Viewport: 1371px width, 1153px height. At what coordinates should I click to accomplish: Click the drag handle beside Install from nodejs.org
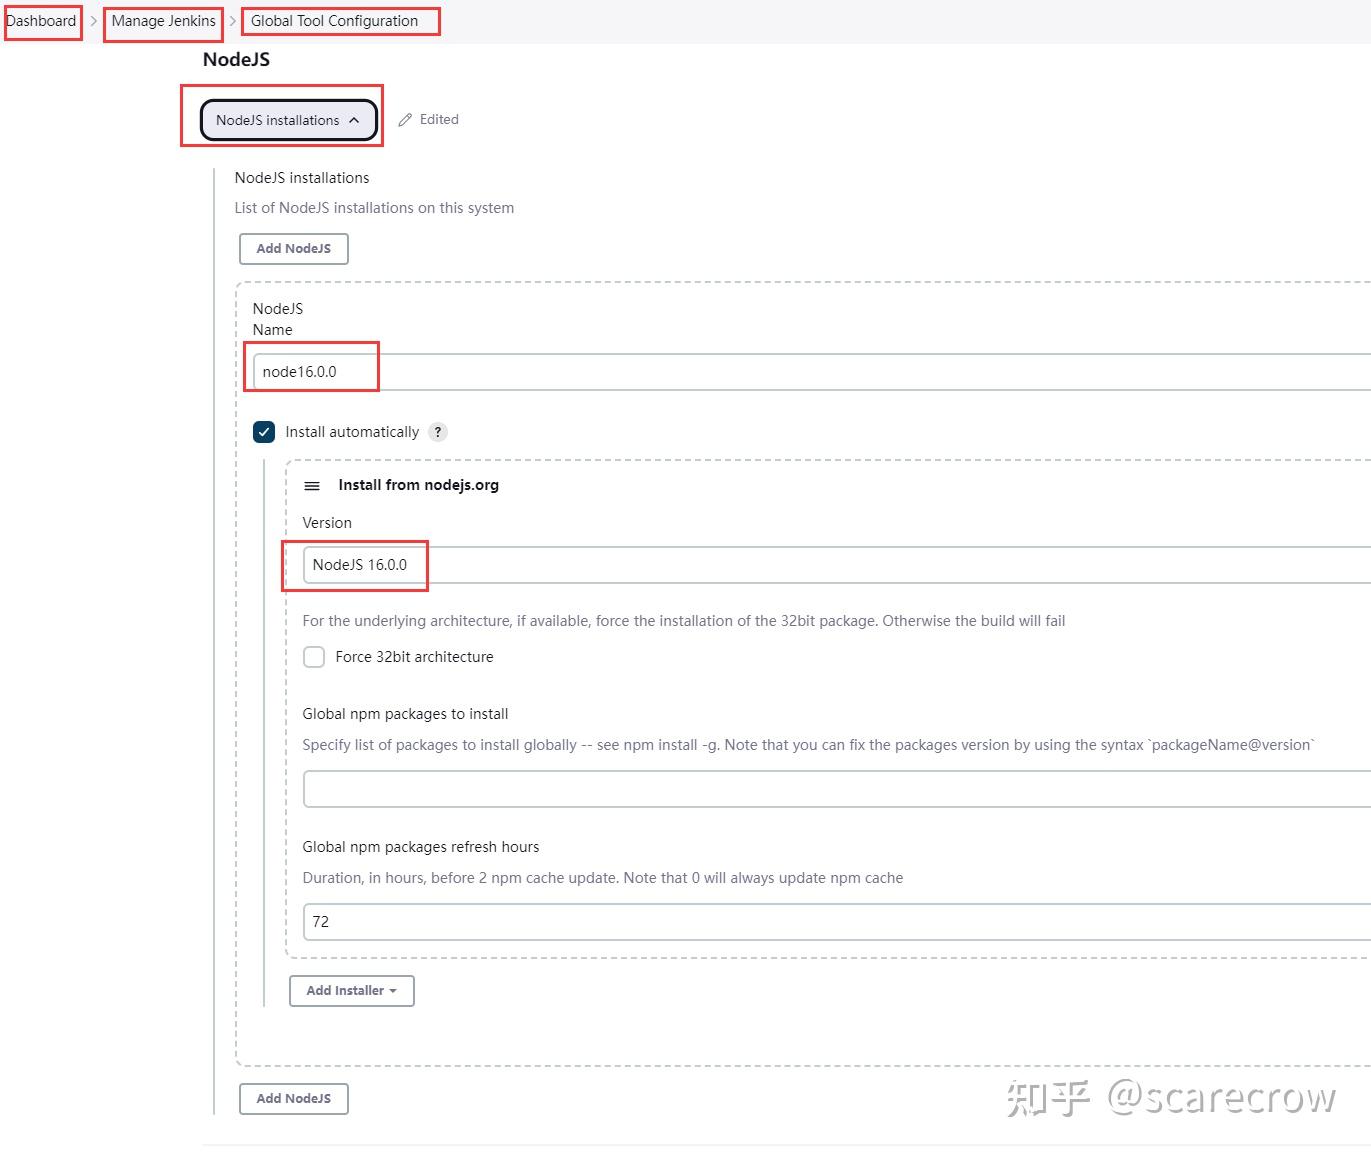click(x=312, y=485)
